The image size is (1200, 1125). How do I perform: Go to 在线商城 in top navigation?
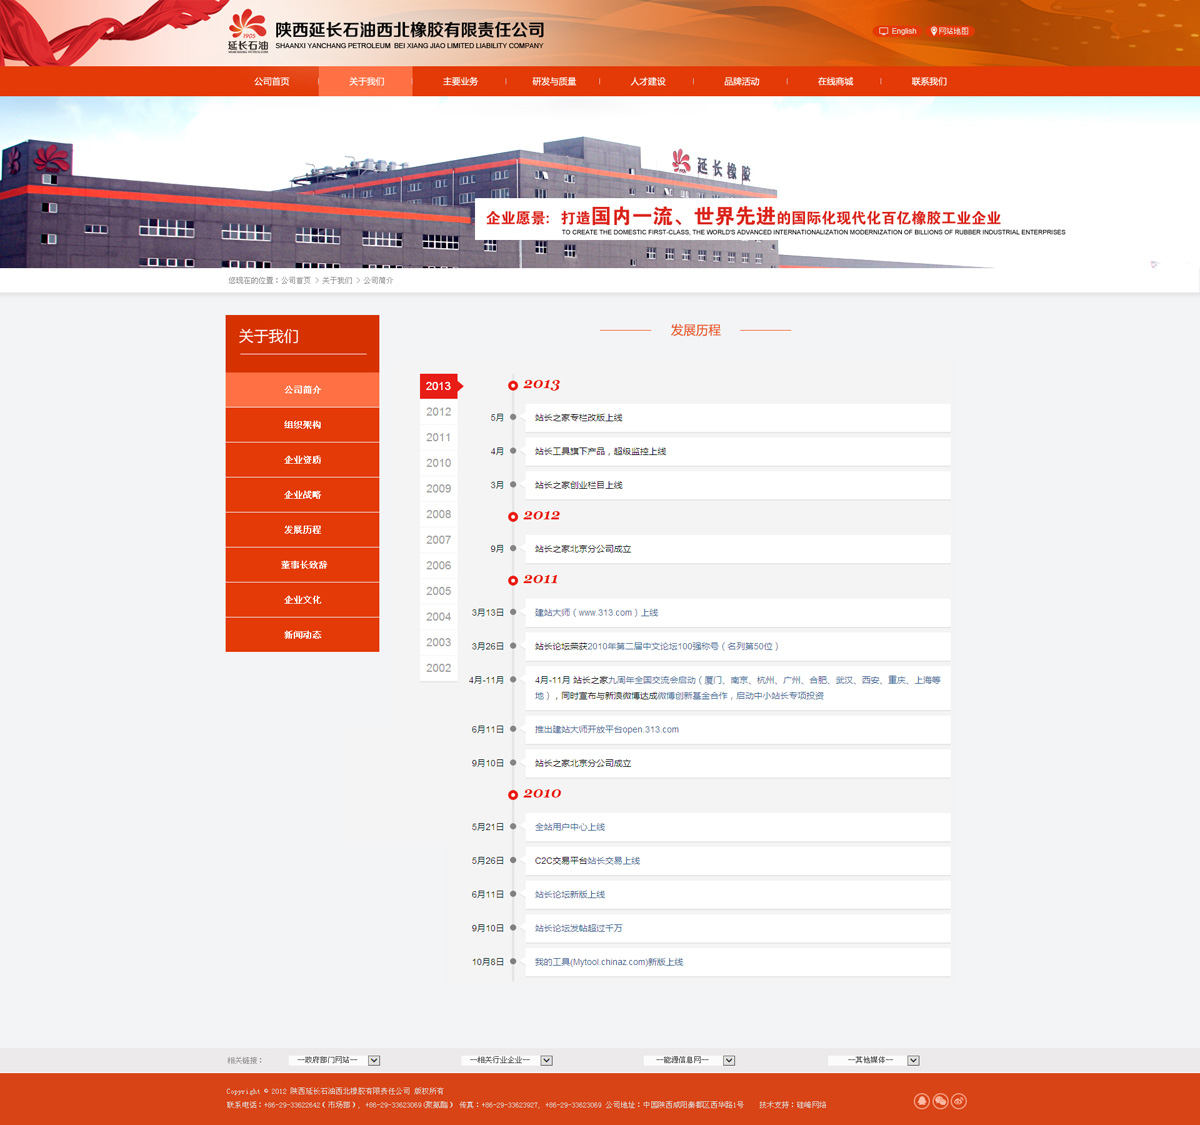click(835, 82)
